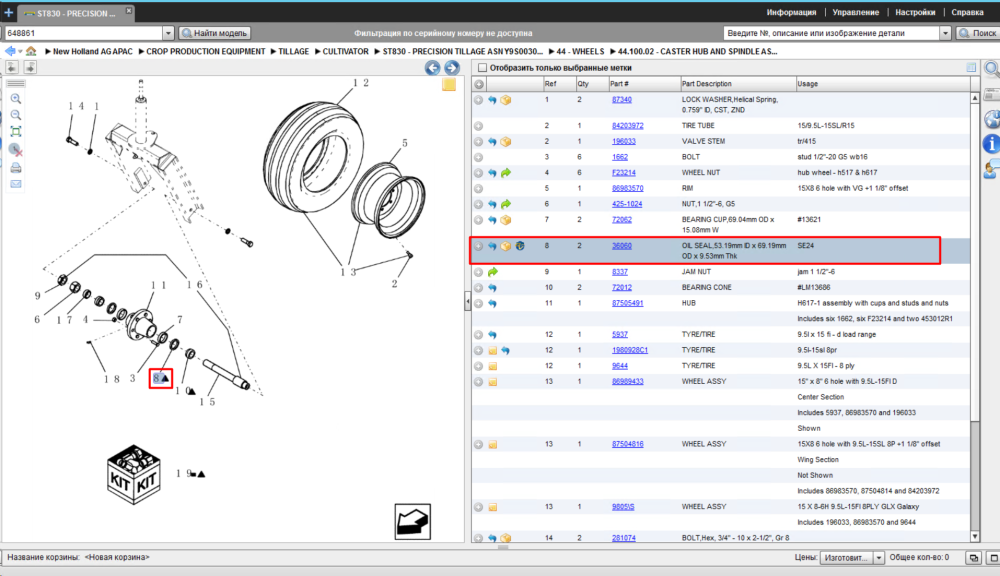Click into the serial number input field
Screen dimensions: 1000x576
click(84, 33)
